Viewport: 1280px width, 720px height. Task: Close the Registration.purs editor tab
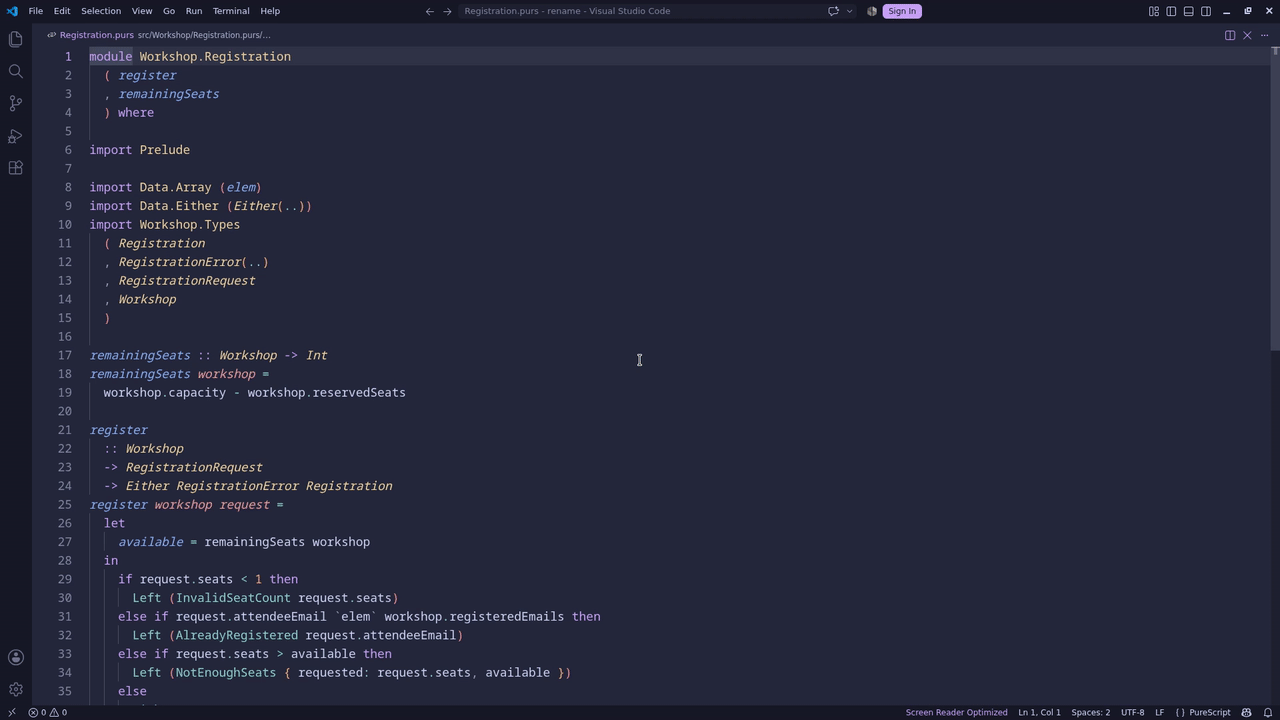1247,35
